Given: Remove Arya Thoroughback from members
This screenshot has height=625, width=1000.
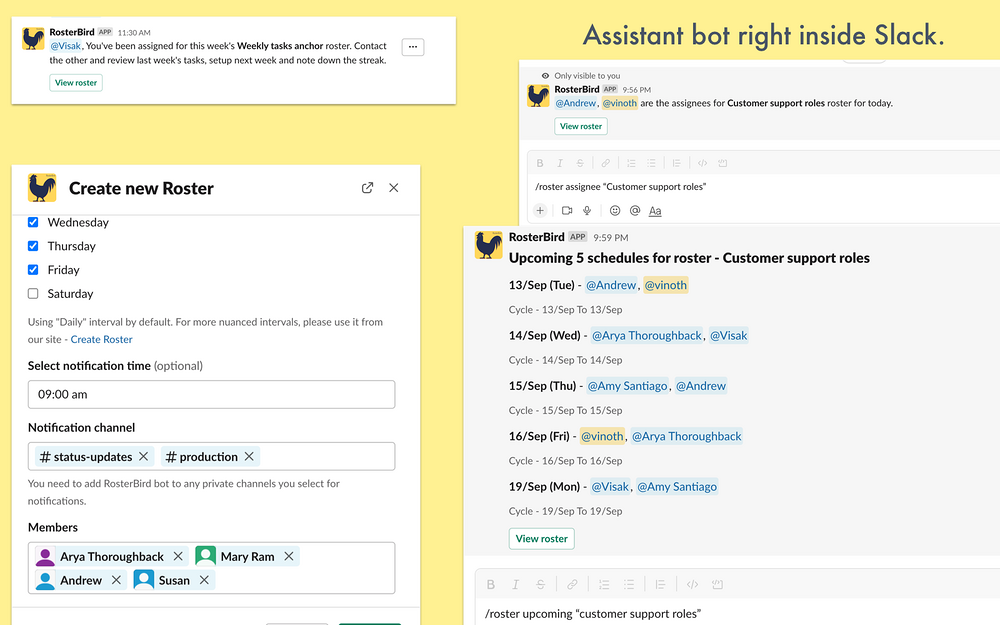Looking at the screenshot, I should tap(178, 556).
